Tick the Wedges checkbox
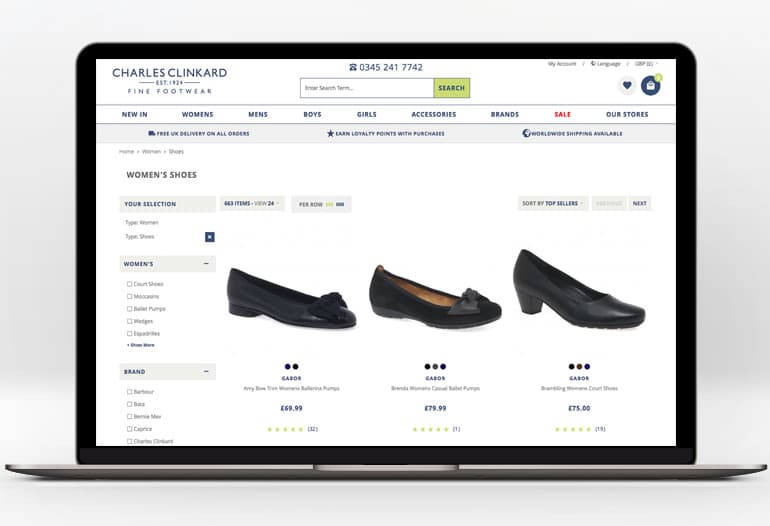Screen dimensions: 770x526 (x=130, y=321)
